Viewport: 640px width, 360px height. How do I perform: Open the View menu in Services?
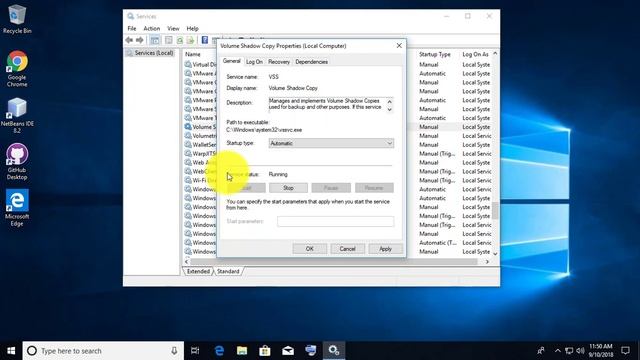click(x=173, y=29)
